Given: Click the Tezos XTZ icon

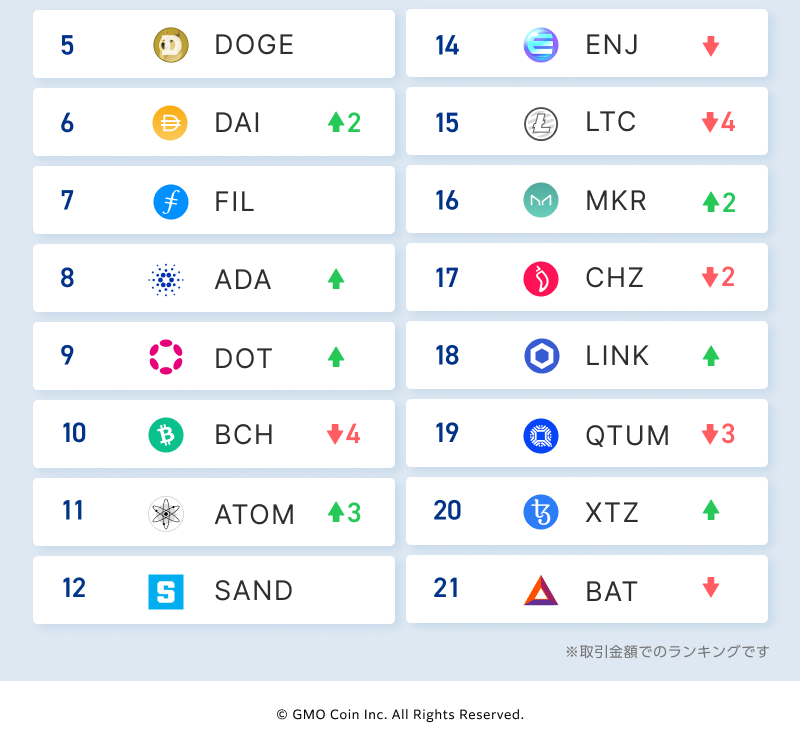Looking at the screenshot, I should 541,512.
